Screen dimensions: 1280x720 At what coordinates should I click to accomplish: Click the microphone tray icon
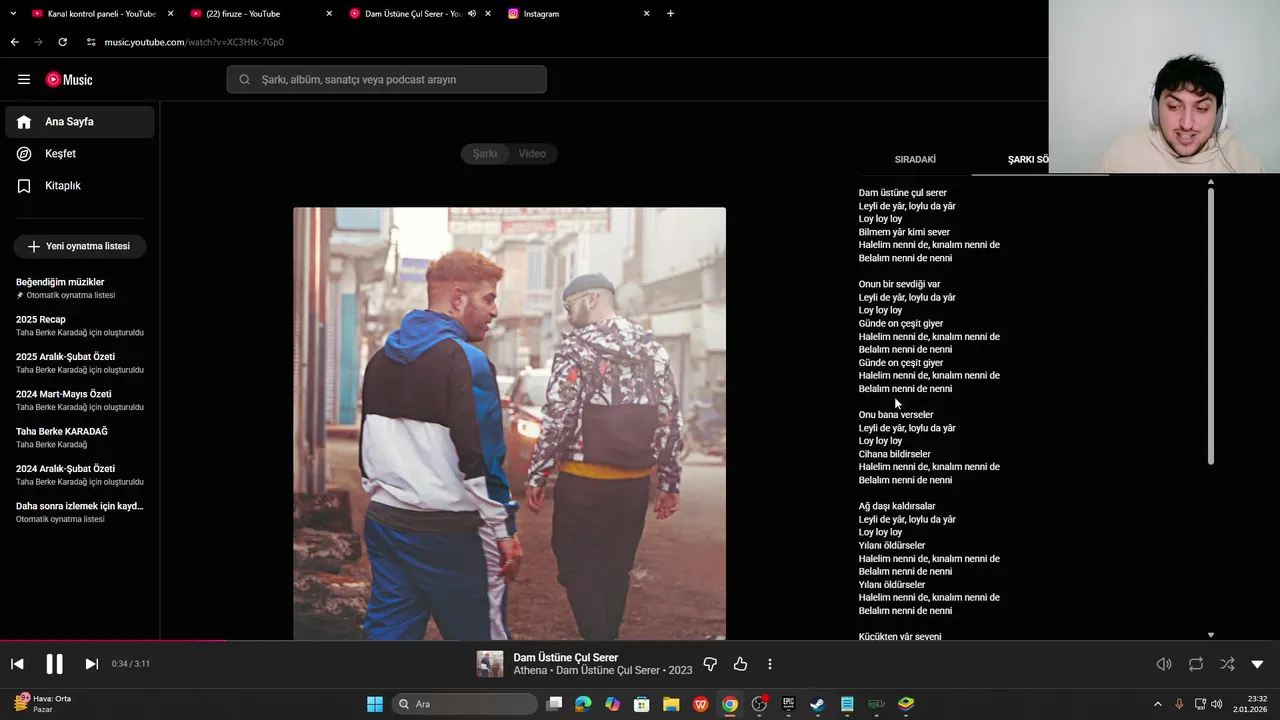pyautogui.click(x=1179, y=704)
